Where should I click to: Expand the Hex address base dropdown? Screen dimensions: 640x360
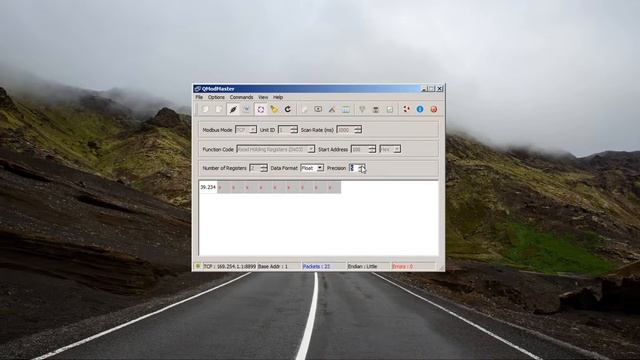point(390,149)
